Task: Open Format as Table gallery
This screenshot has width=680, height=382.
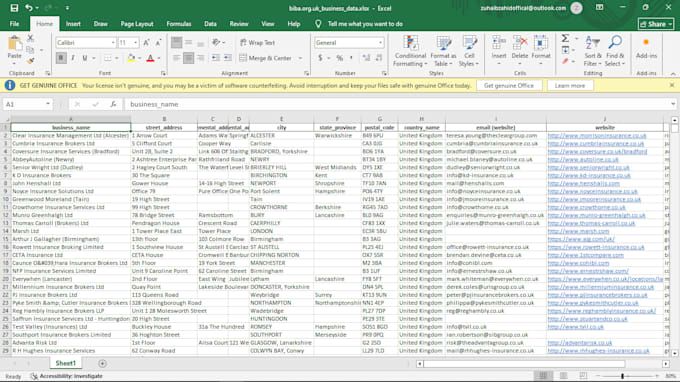Action: point(443,51)
